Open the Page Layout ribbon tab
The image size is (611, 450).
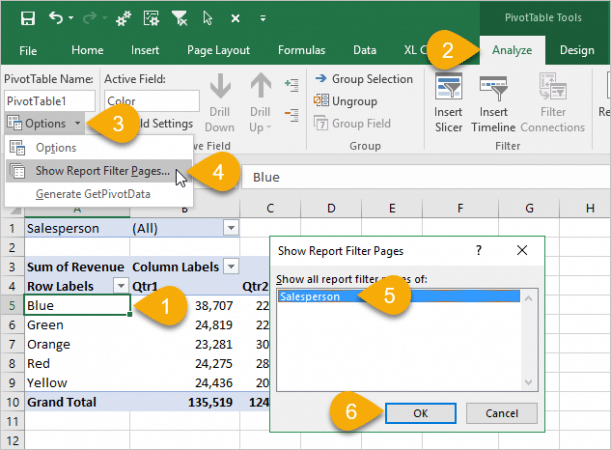tap(221, 50)
